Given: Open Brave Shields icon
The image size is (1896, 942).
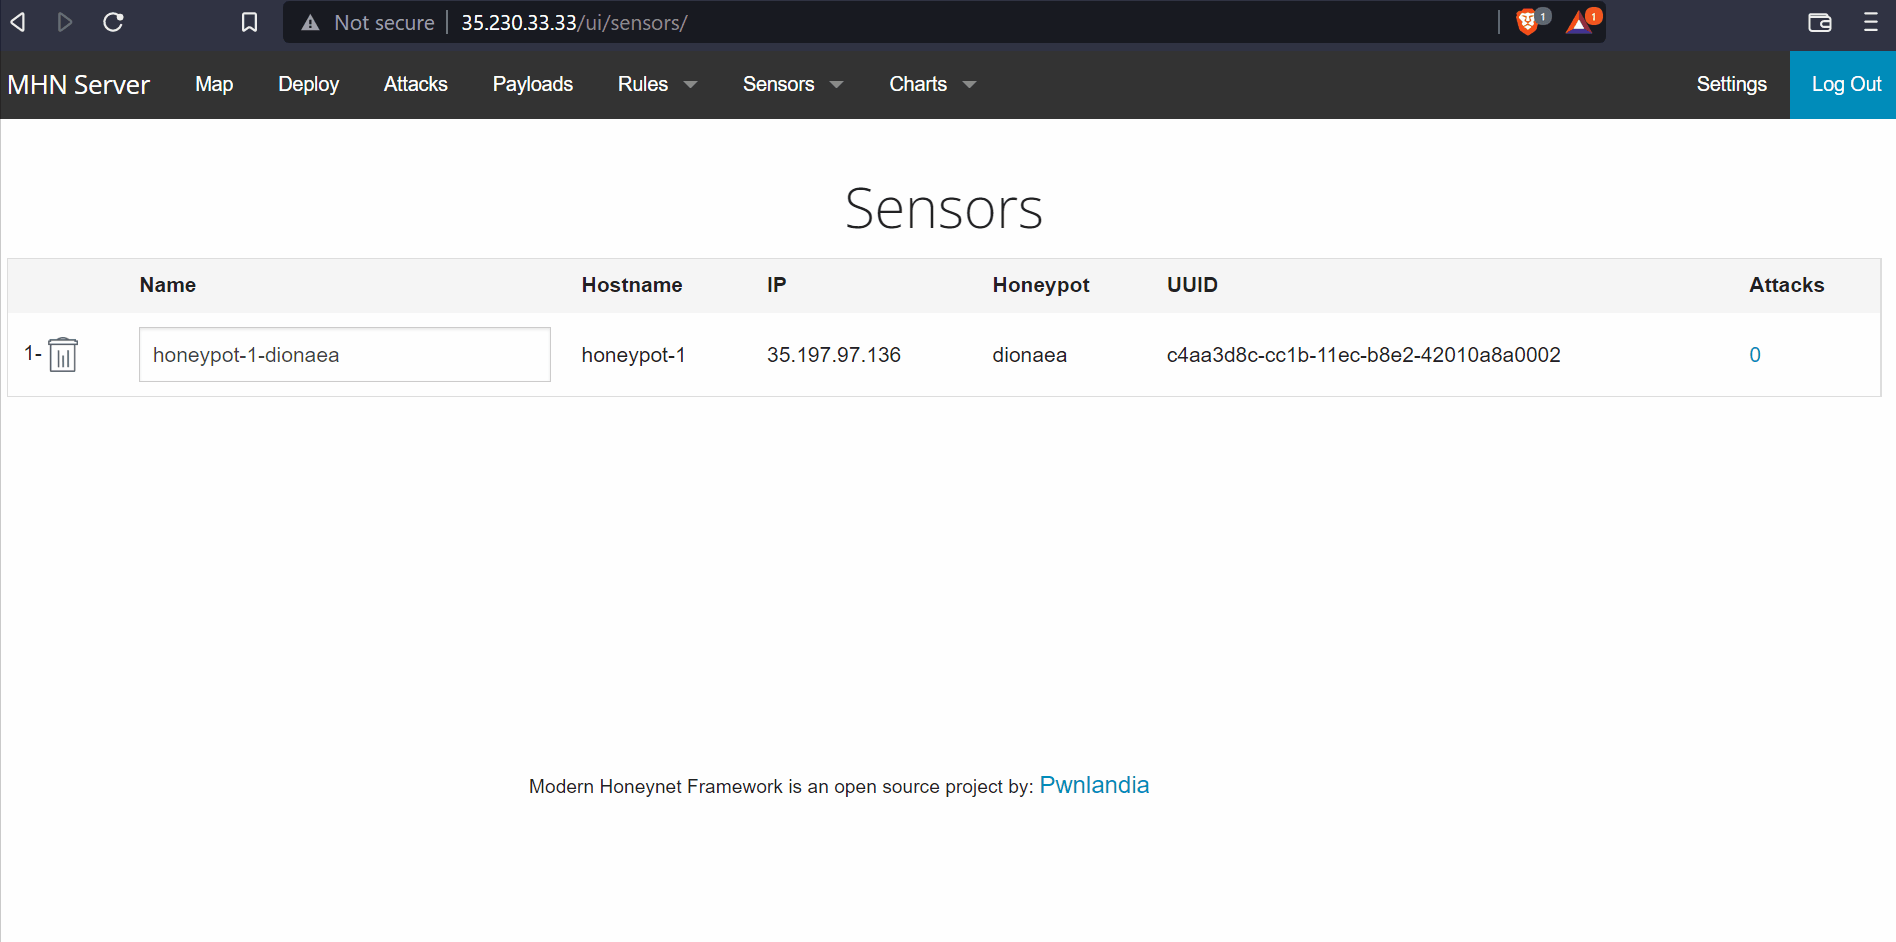Looking at the screenshot, I should click(1528, 22).
